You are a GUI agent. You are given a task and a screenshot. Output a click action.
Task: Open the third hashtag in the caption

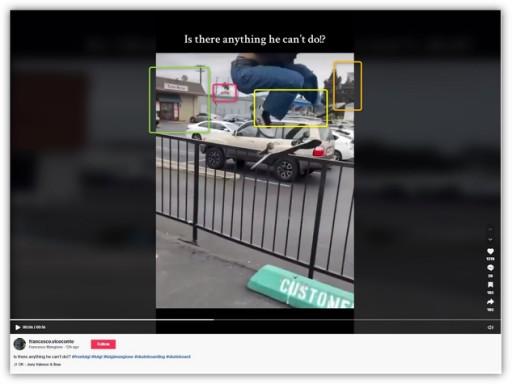tap(118, 357)
